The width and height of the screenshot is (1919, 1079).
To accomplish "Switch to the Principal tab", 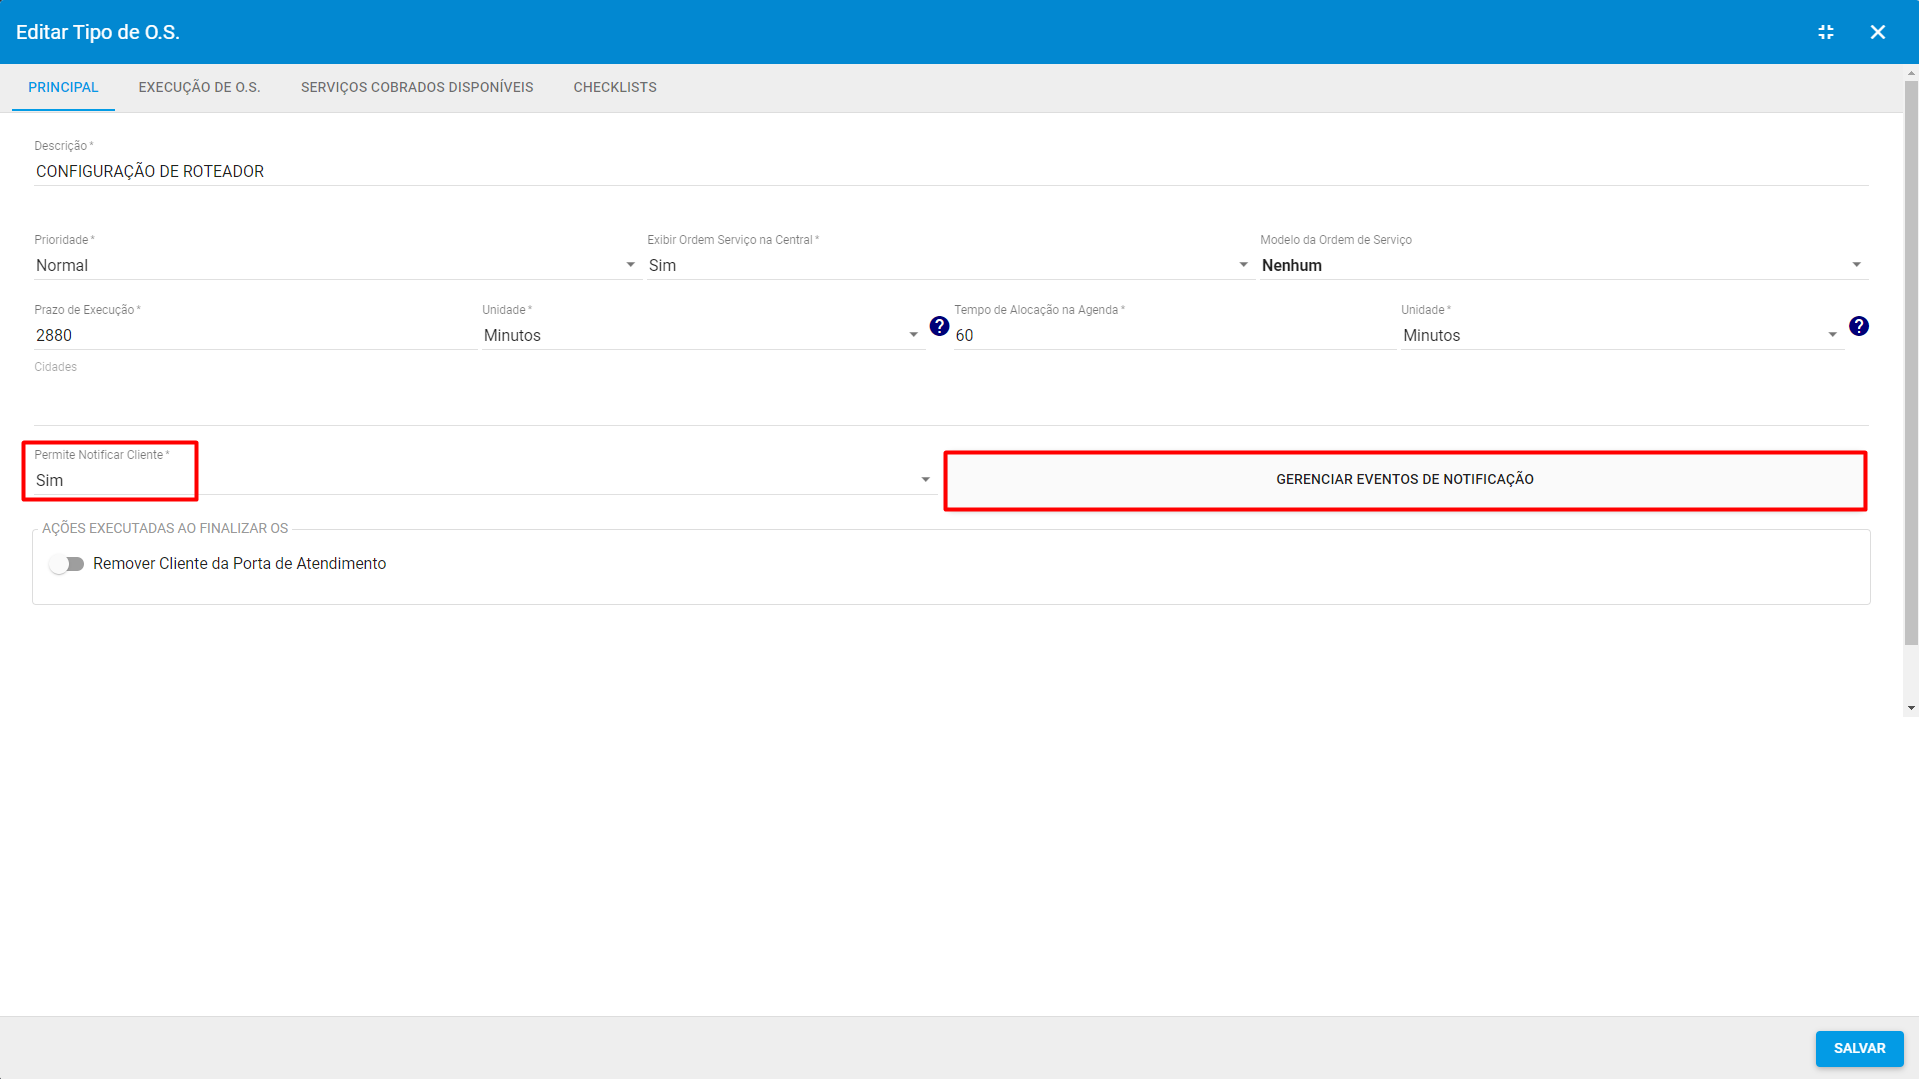I will [x=63, y=87].
